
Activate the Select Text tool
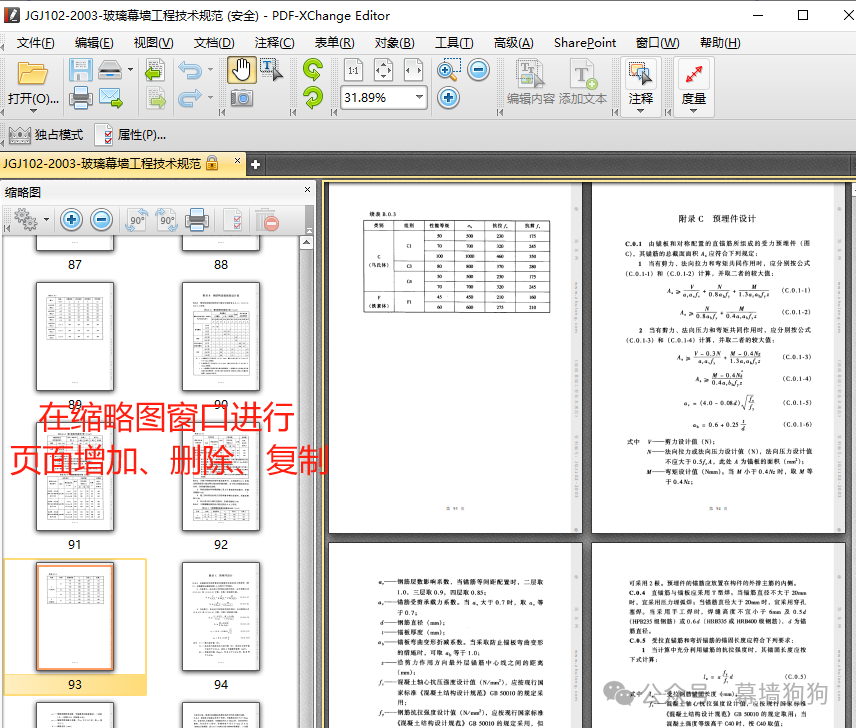(270, 70)
